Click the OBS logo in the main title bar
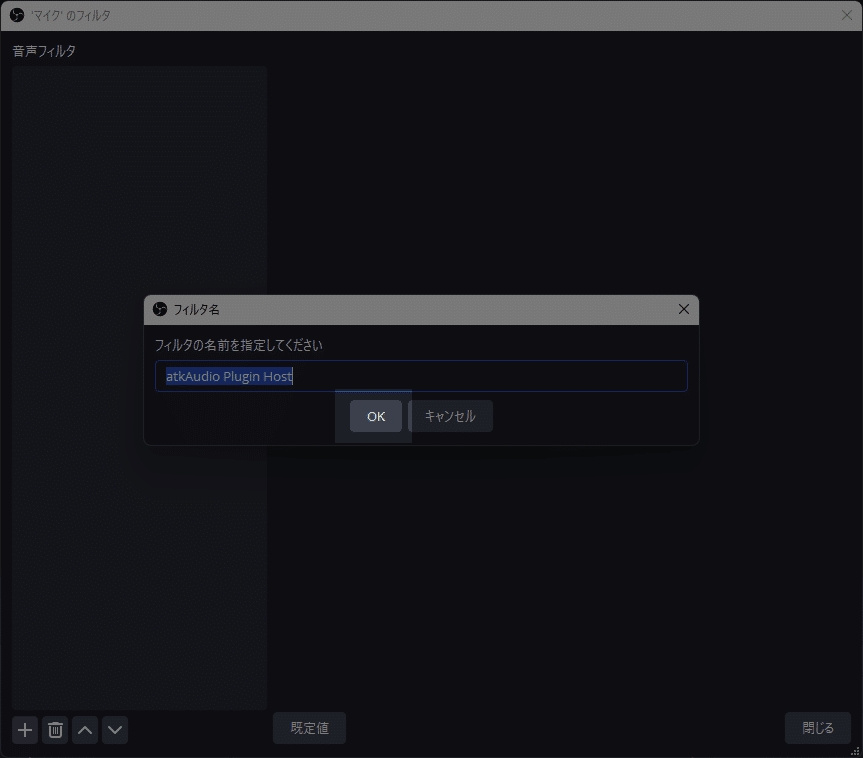This screenshot has width=863, height=758. click(x=17, y=15)
